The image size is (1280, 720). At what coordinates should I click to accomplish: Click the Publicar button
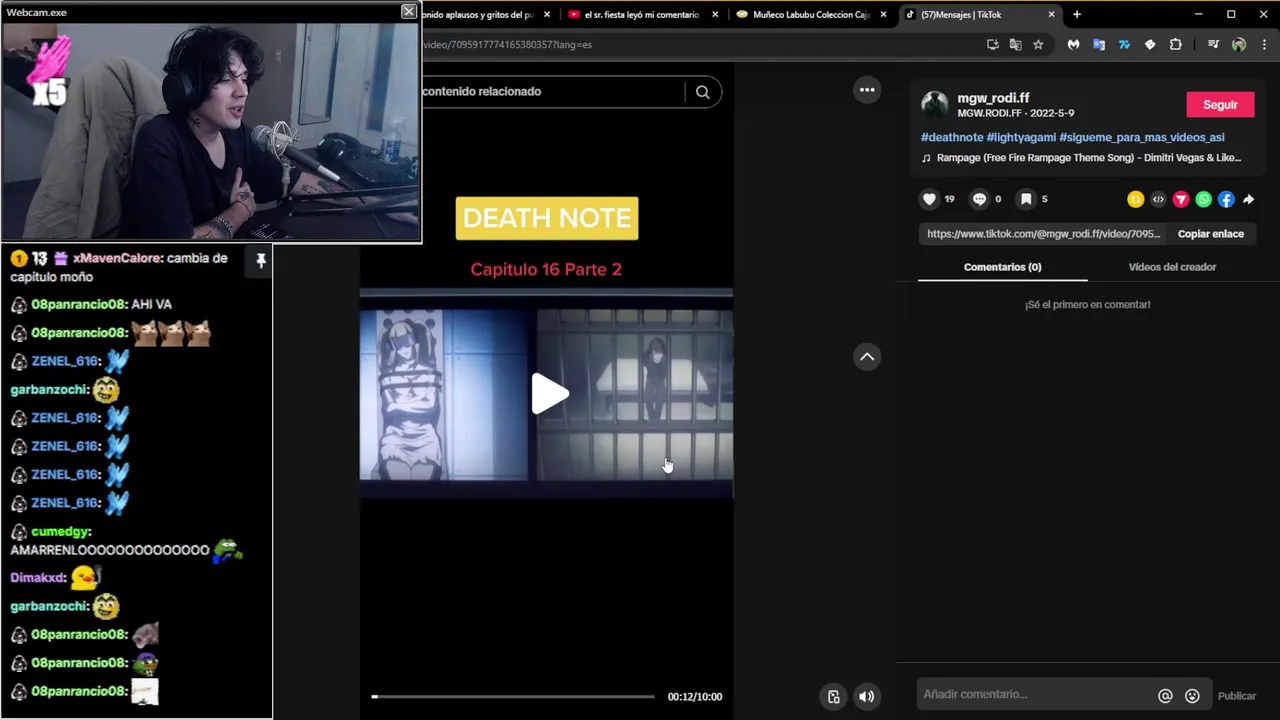[1237, 696]
